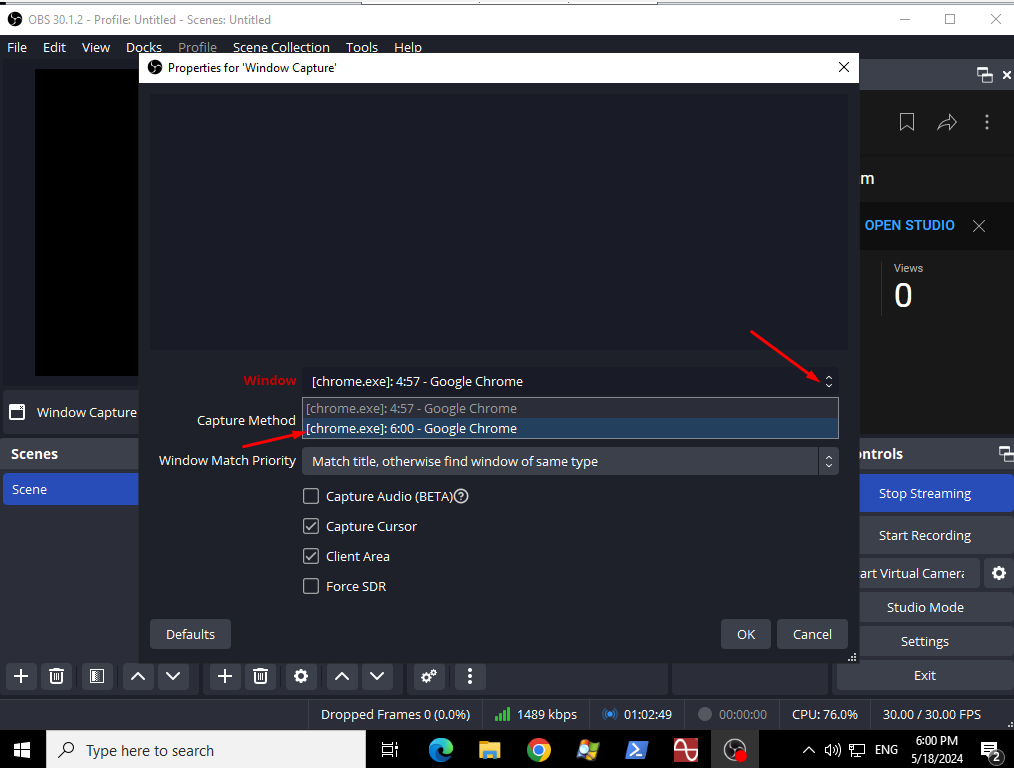Enable the Capture Audio (BETA) checkbox

[311, 496]
